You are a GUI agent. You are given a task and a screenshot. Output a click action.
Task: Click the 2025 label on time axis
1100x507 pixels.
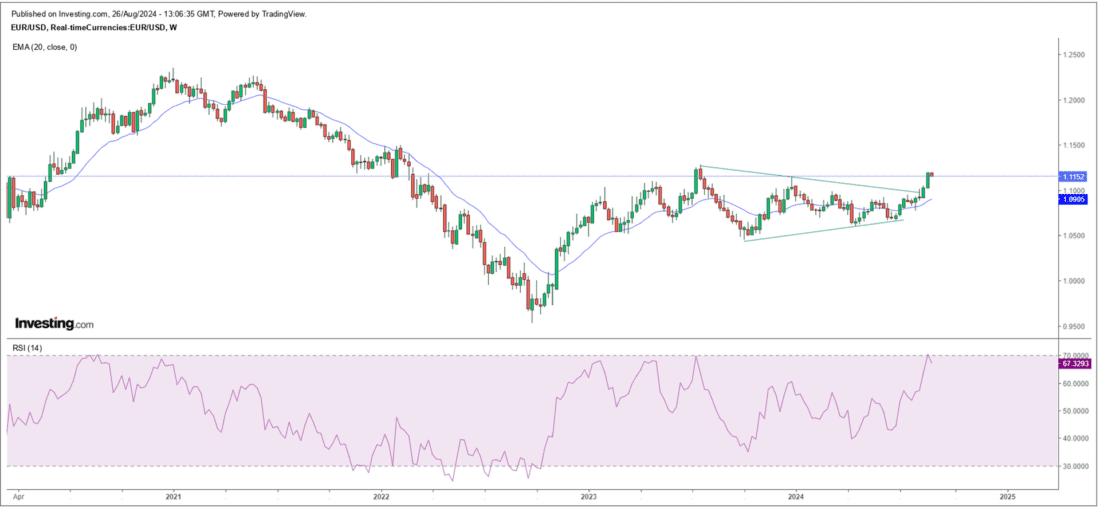click(x=1007, y=495)
